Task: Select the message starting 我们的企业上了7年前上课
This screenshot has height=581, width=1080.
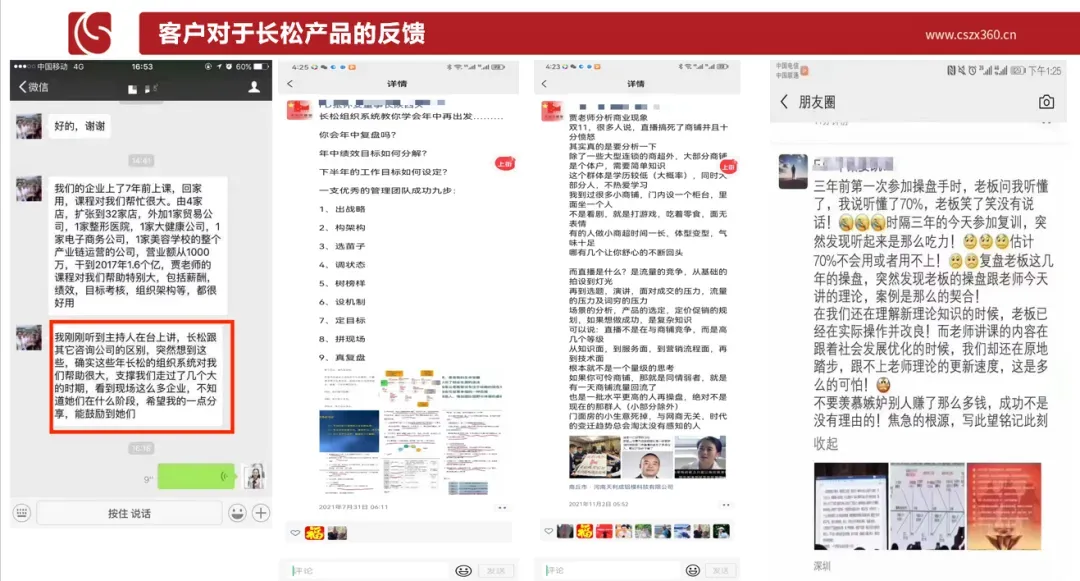Action: (x=137, y=245)
